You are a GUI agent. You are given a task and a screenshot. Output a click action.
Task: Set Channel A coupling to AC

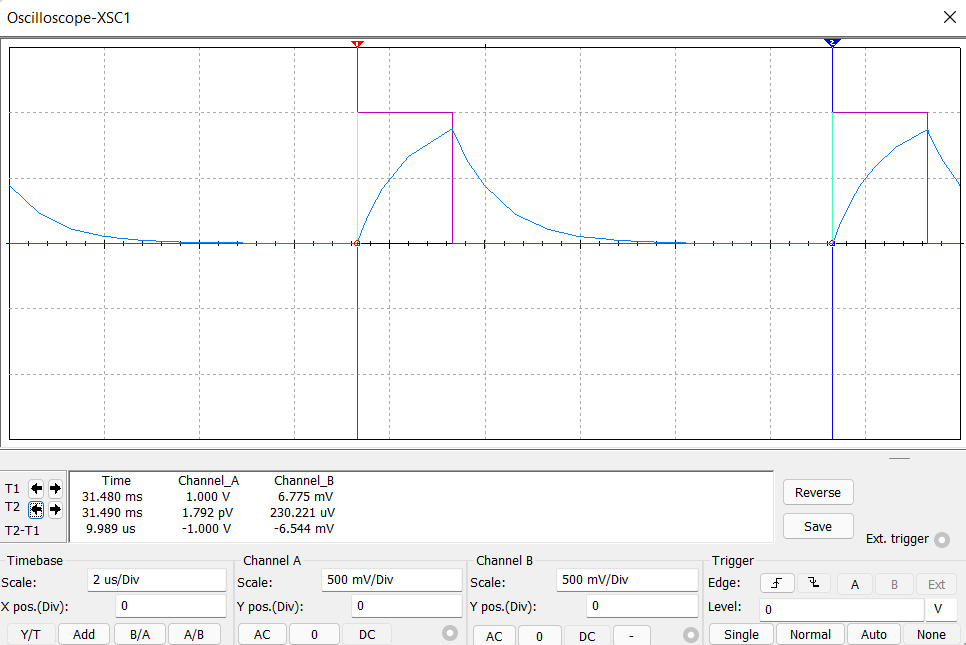(262, 634)
